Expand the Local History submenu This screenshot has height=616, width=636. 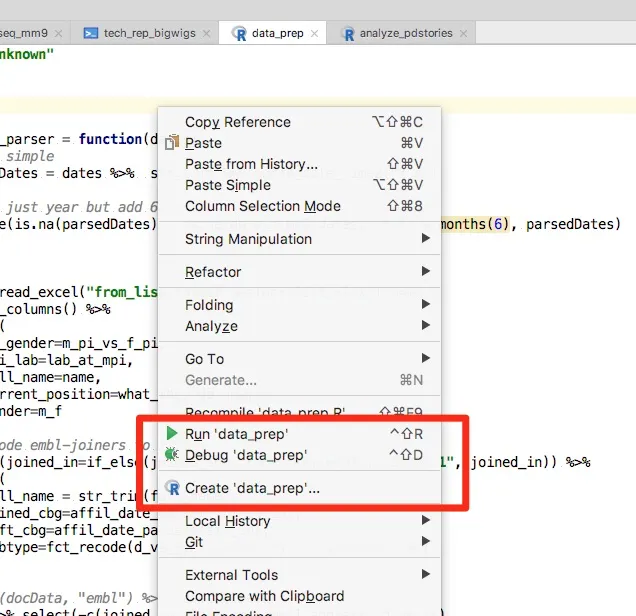299,521
